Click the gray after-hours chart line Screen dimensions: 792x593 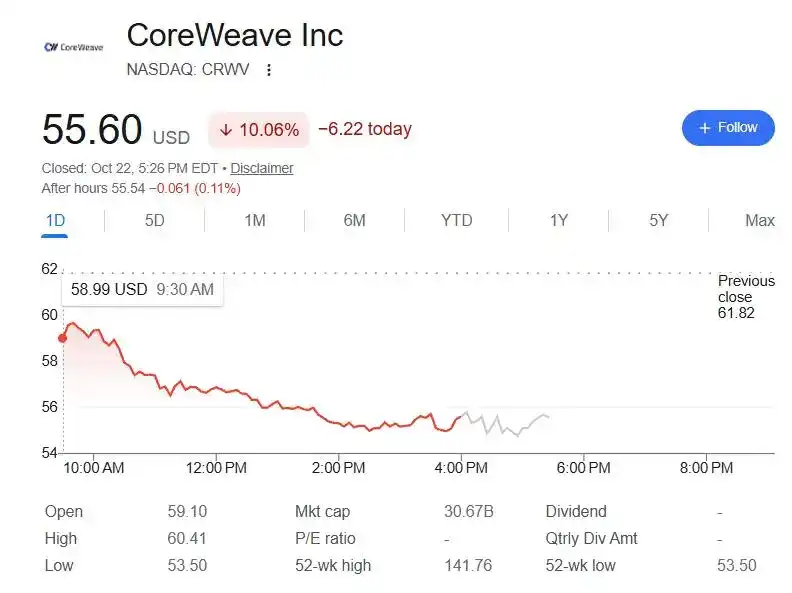505,423
